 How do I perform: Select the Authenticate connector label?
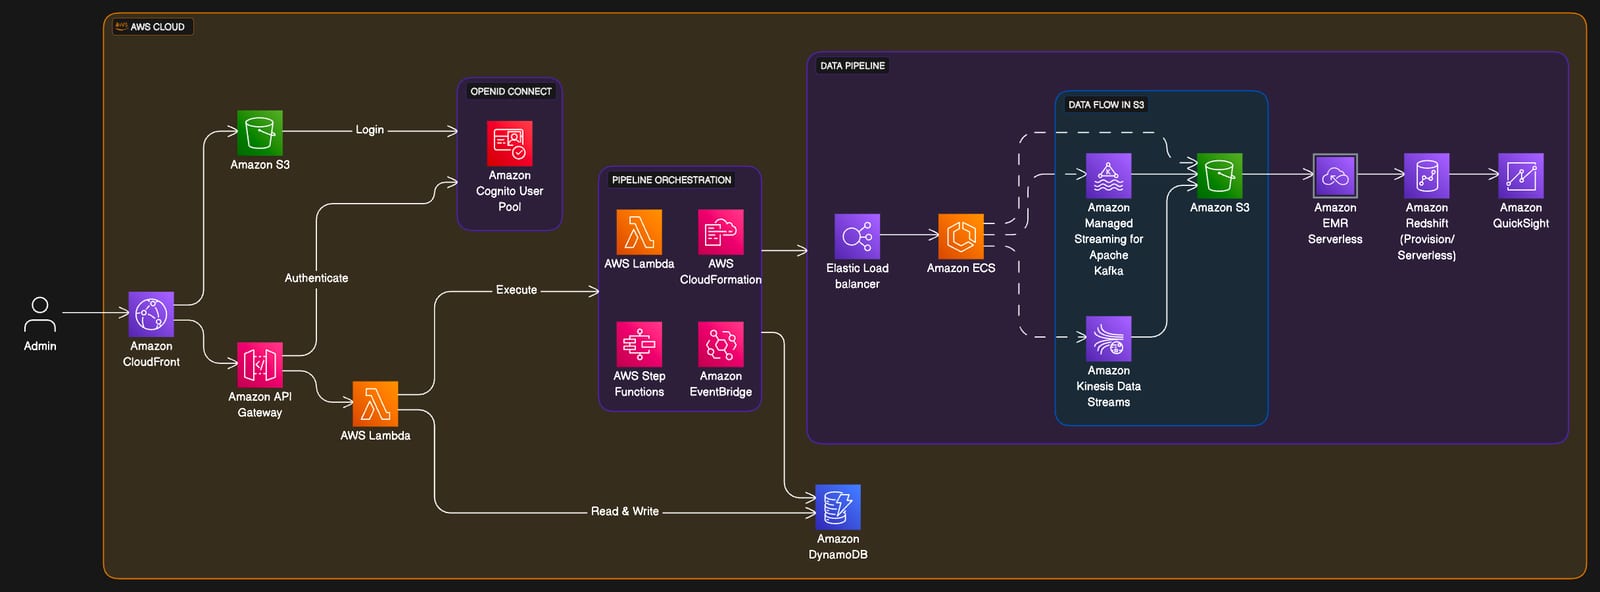[316, 278]
